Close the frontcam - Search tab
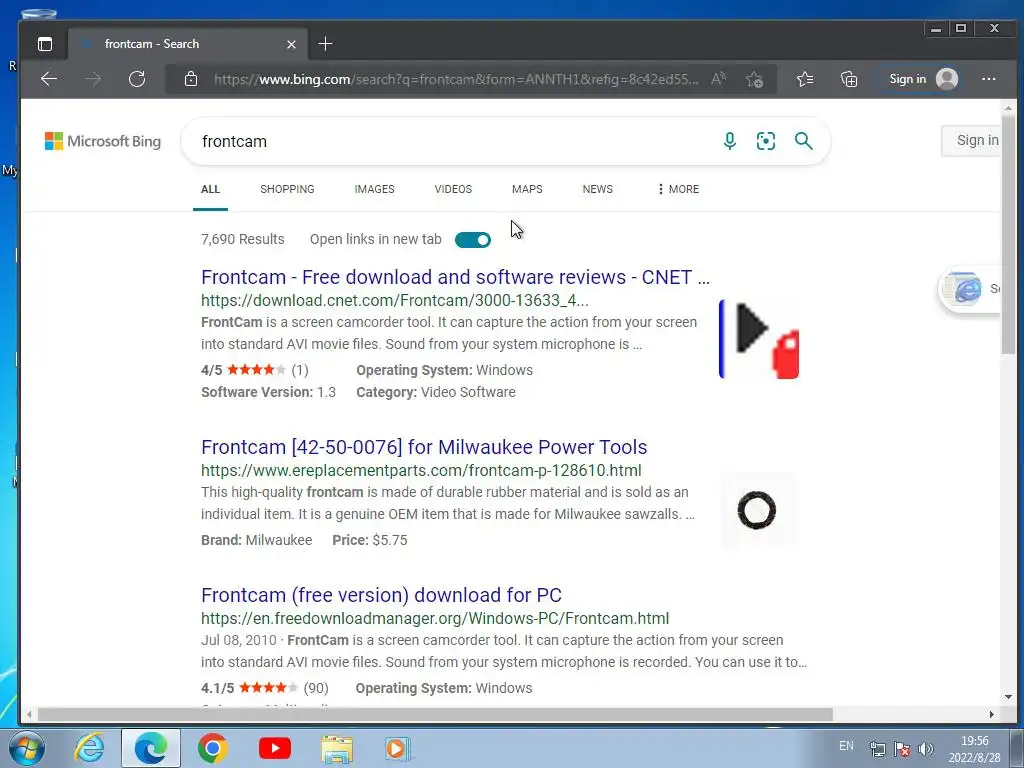1024x768 pixels. click(291, 44)
